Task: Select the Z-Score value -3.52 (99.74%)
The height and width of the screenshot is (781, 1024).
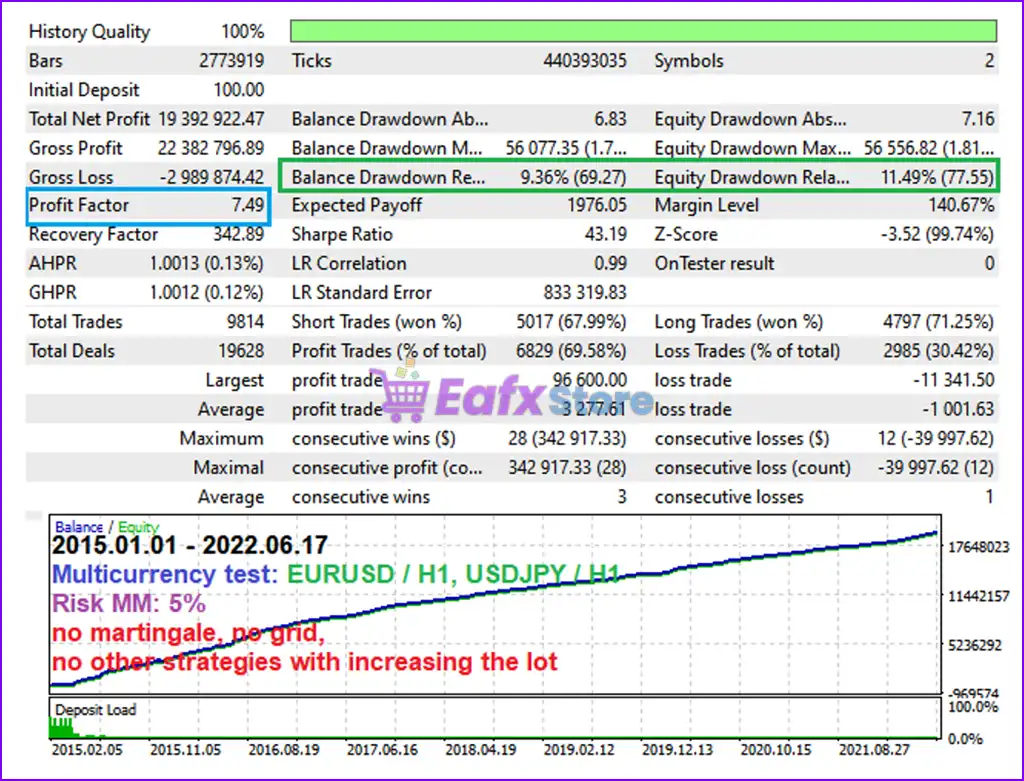Action: (938, 234)
